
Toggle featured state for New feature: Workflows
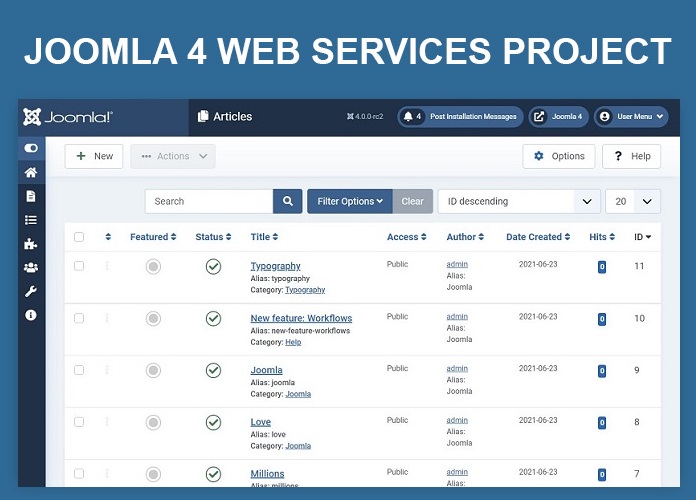153,318
